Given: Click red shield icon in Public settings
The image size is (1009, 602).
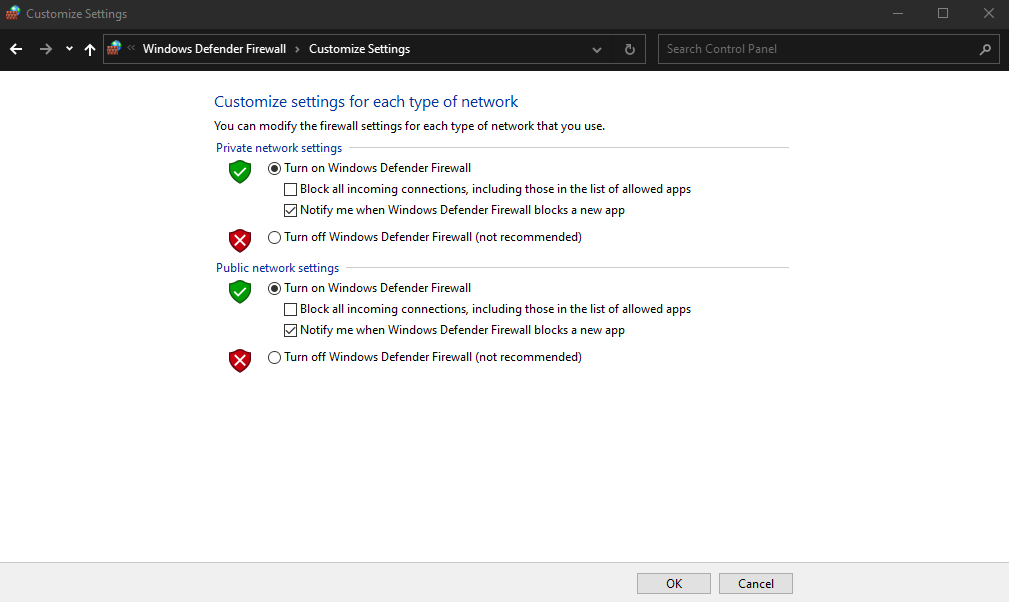Looking at the screenshot, I should point(240,360).
